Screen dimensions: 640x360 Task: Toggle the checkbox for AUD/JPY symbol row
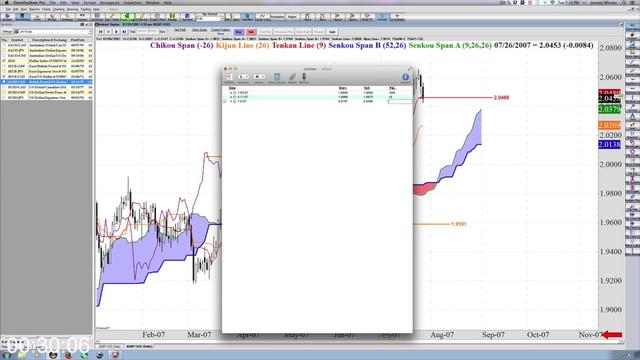[x=4, y=50]
